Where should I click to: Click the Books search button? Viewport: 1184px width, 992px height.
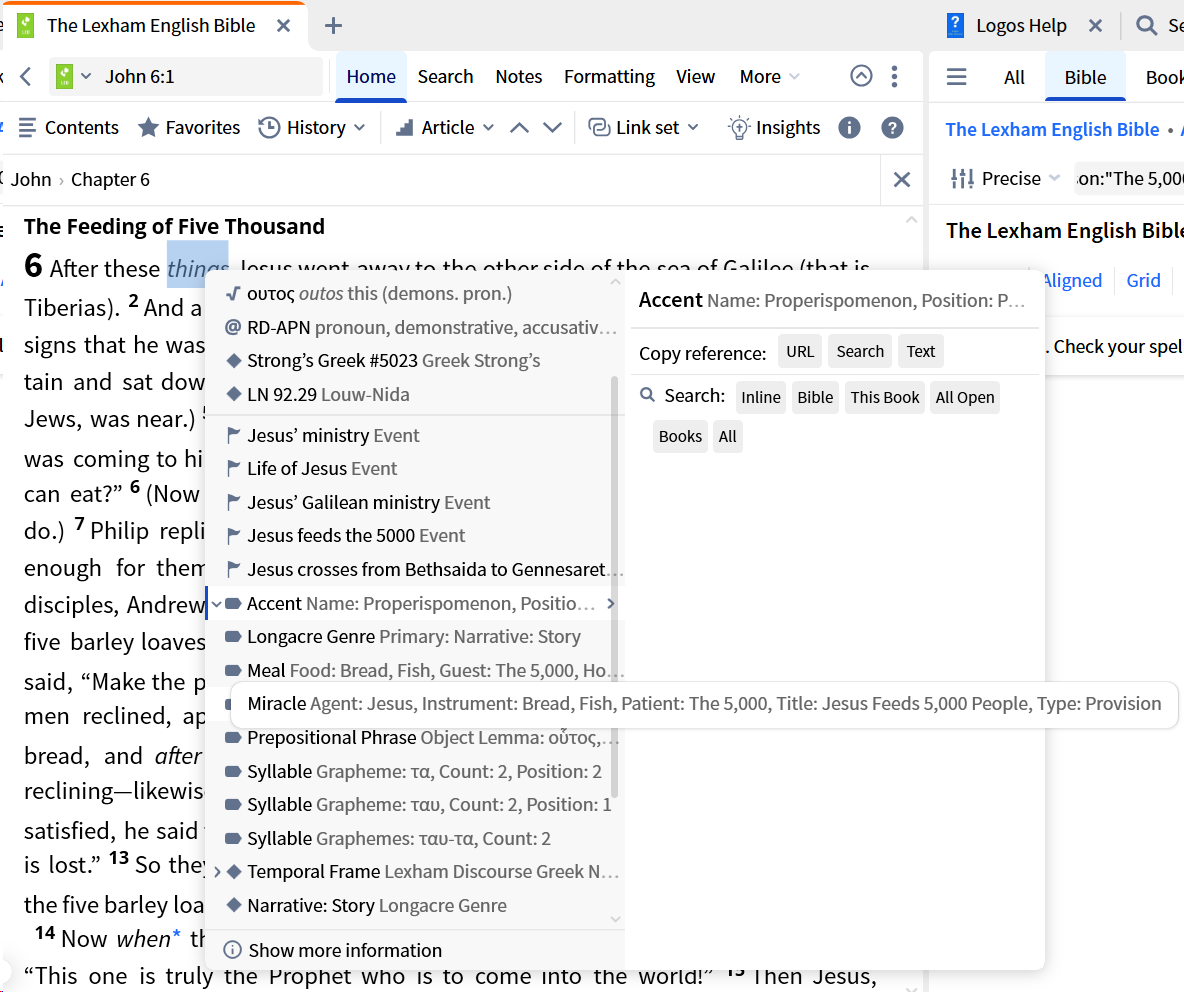coord(680,436)
